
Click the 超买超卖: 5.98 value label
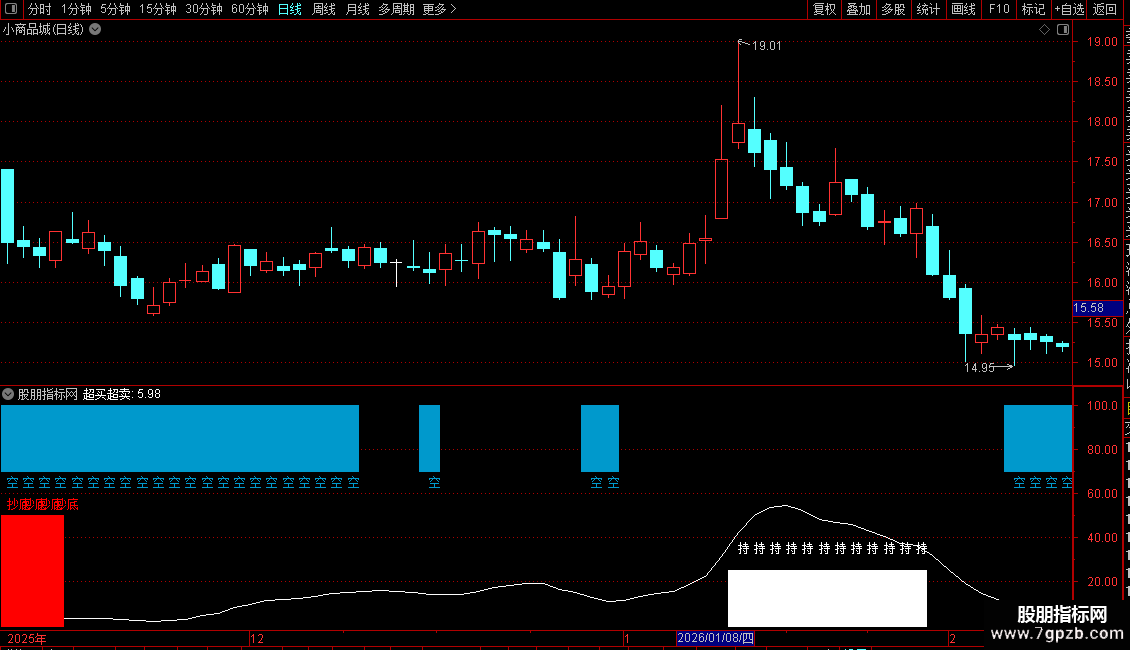click(x=122, y=394)
